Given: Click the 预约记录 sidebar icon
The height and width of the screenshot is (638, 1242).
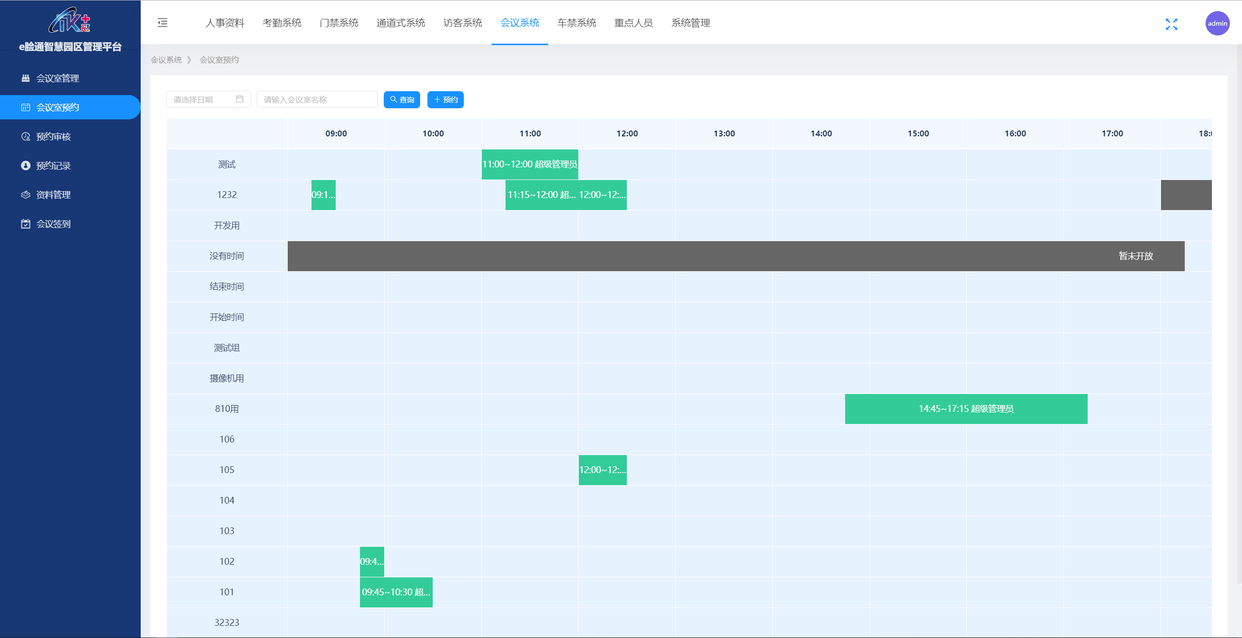Looking at the screenshot, I should [x=26, y=166].
